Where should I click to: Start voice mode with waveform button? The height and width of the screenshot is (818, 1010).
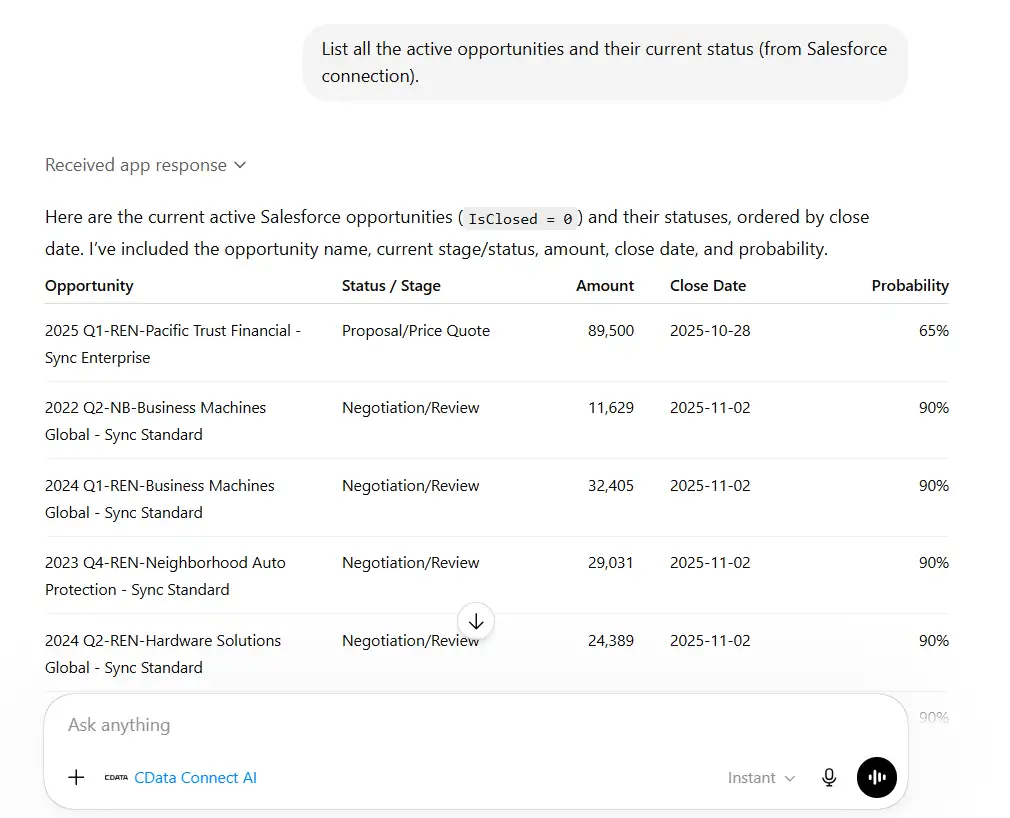876,777
